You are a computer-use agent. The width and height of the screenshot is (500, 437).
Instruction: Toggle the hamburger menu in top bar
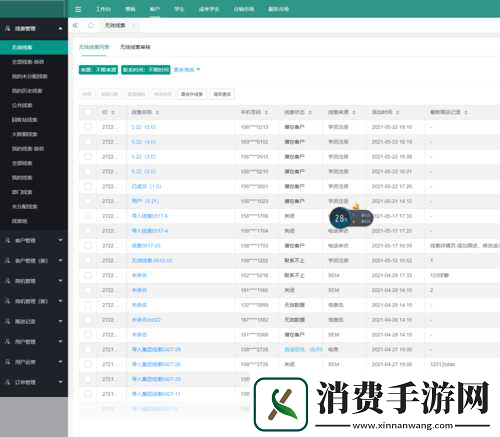tap(78, 9)
